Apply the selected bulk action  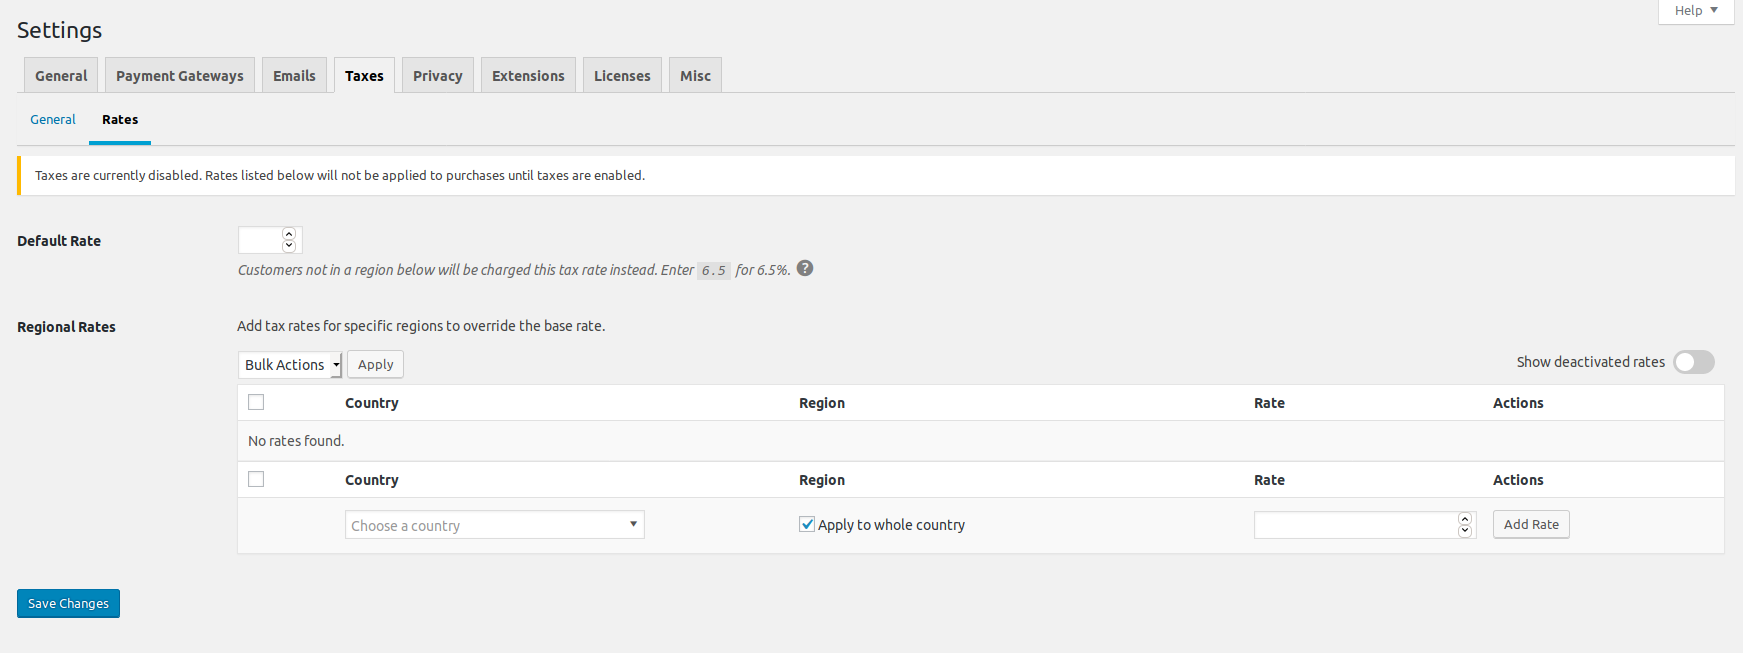[376, 364]
